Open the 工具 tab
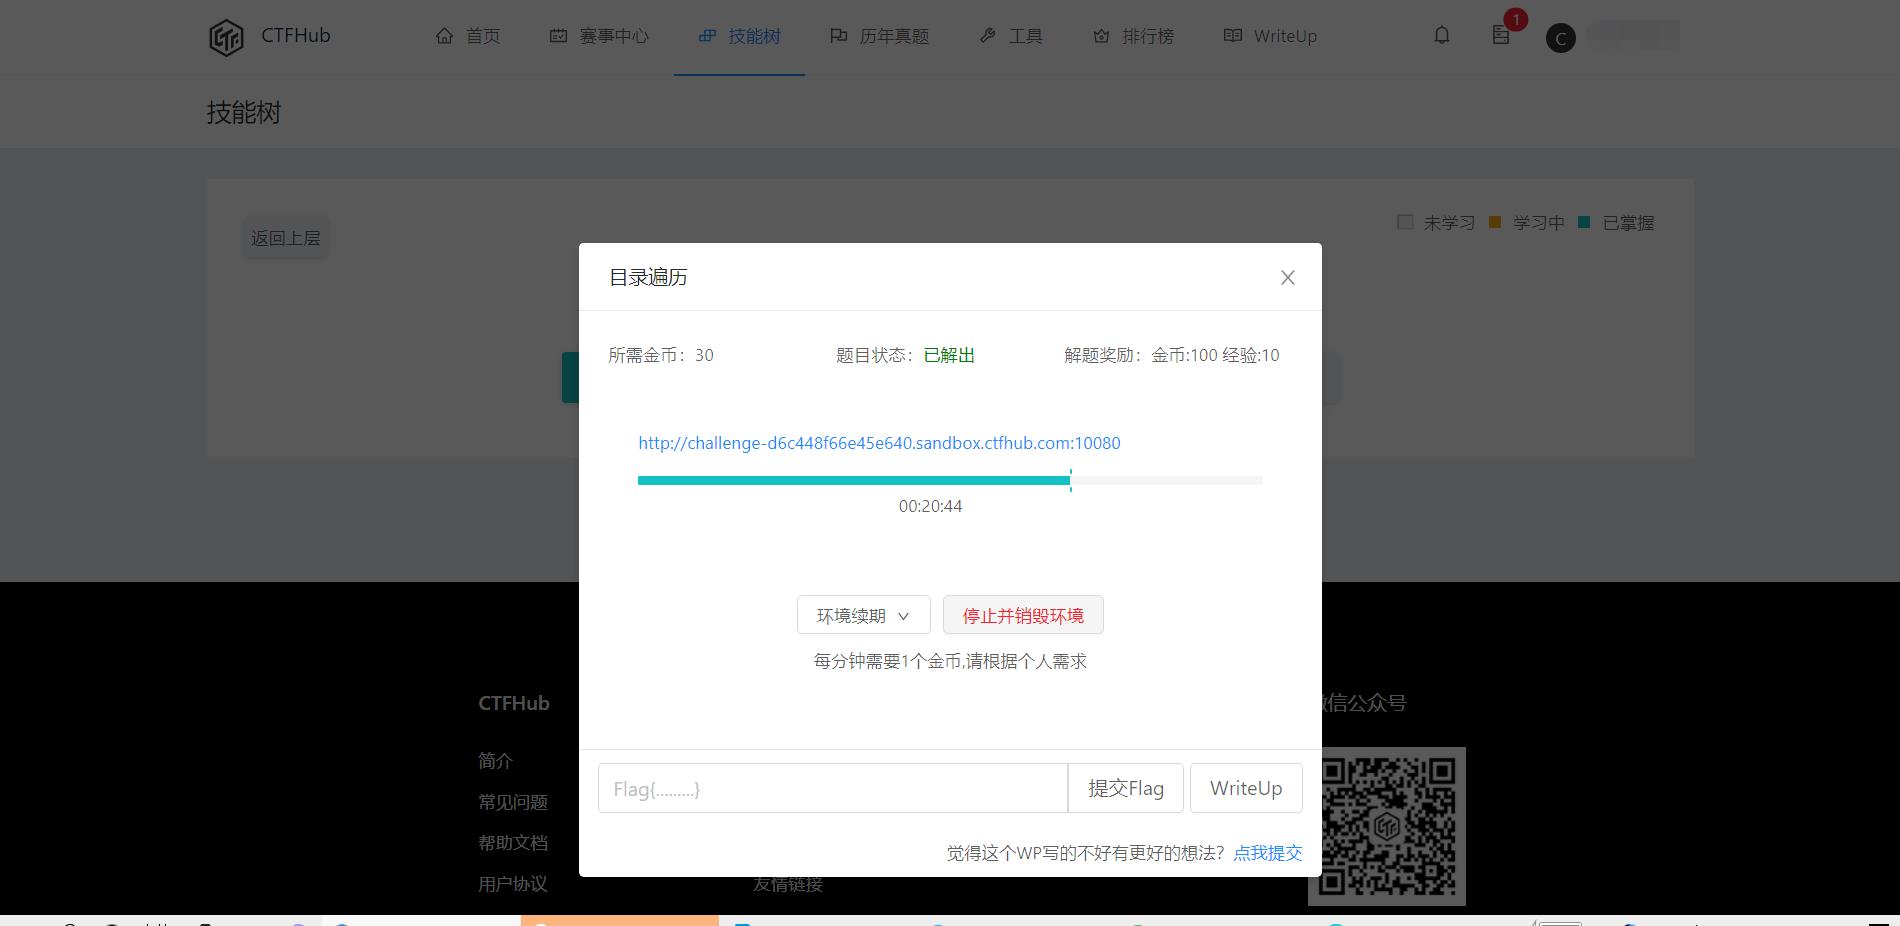The image size is (1900, 926). [x=1011, y=36]
